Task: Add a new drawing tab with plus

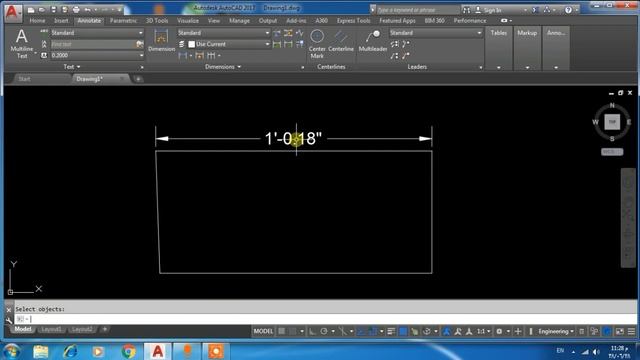Action: (138, 79)
